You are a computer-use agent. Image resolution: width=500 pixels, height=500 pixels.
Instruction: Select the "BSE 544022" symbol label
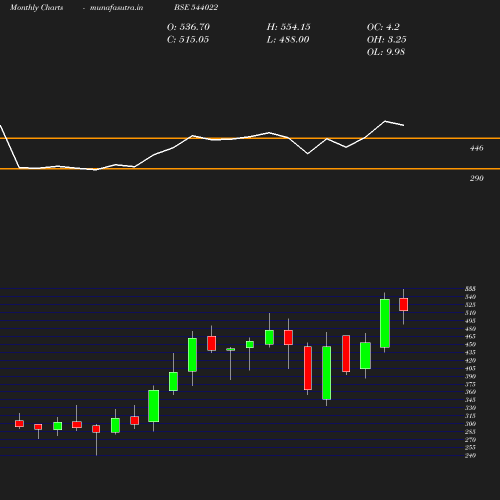(x=196, y=7)
